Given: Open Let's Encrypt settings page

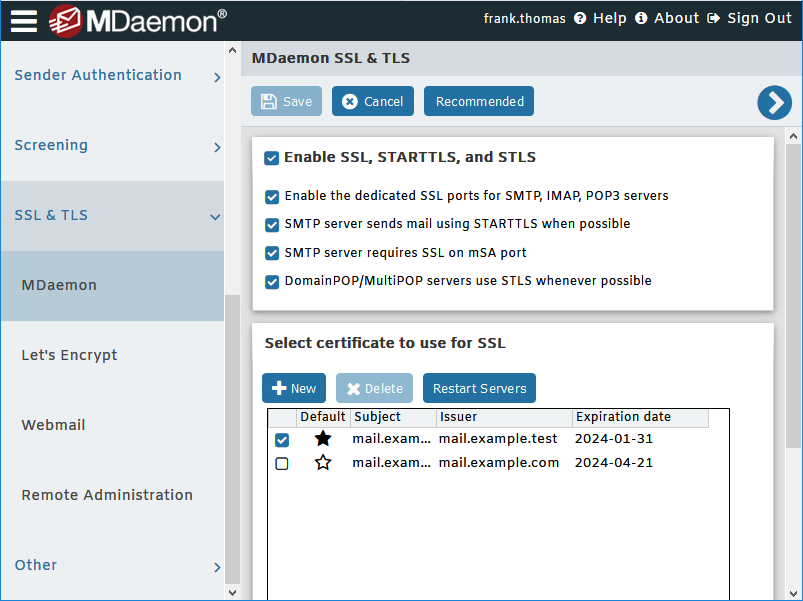Looking at the screenshot, I should click(x=70, y=355).
